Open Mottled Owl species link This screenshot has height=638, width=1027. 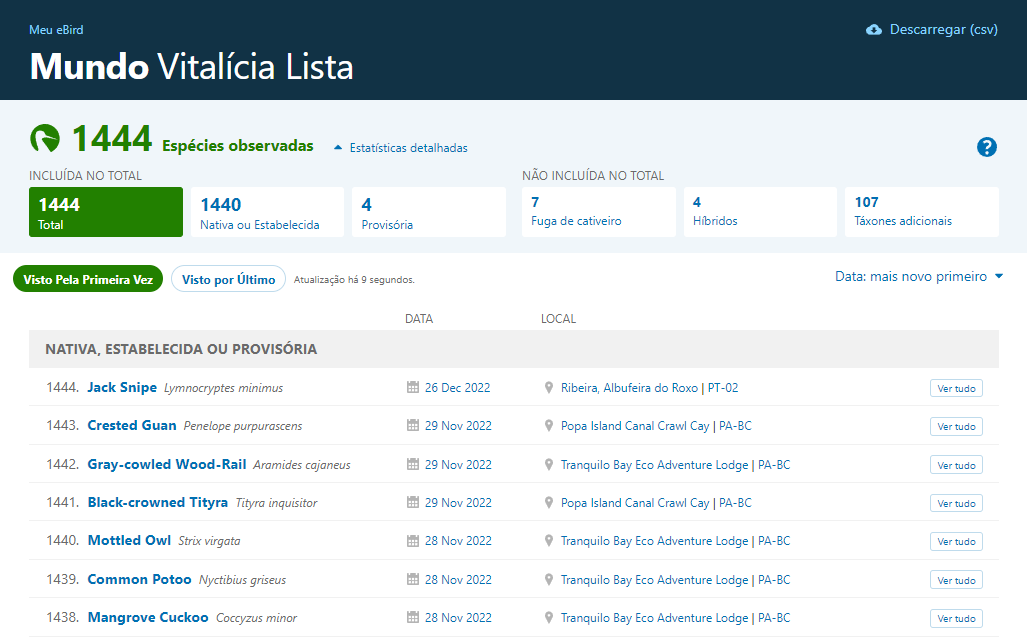point(129,540)
